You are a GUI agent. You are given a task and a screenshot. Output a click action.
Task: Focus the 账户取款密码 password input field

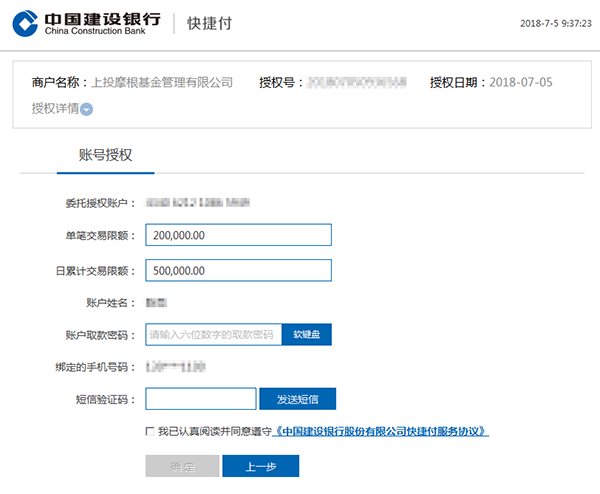point(214,334)
